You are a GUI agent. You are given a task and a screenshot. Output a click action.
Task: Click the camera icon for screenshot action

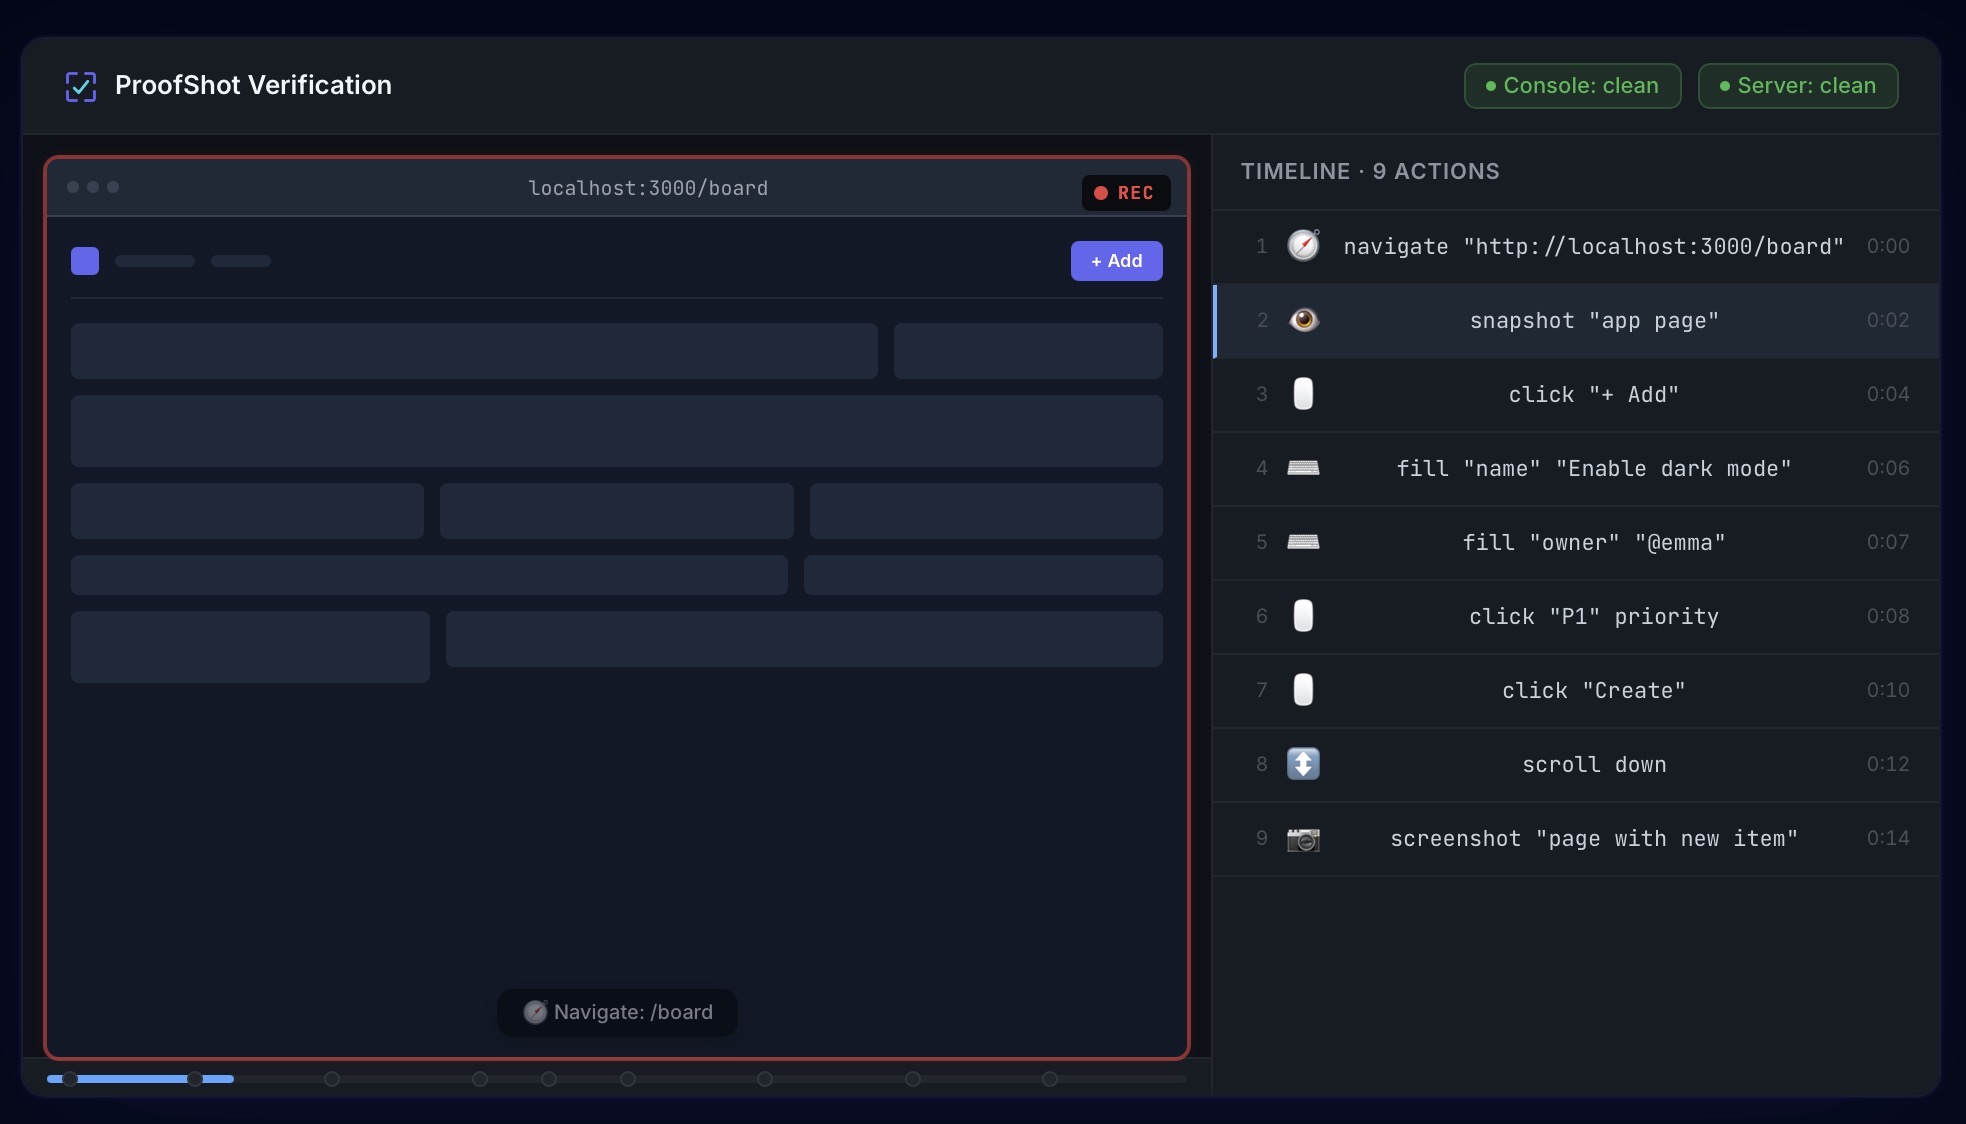(1303, 839)
